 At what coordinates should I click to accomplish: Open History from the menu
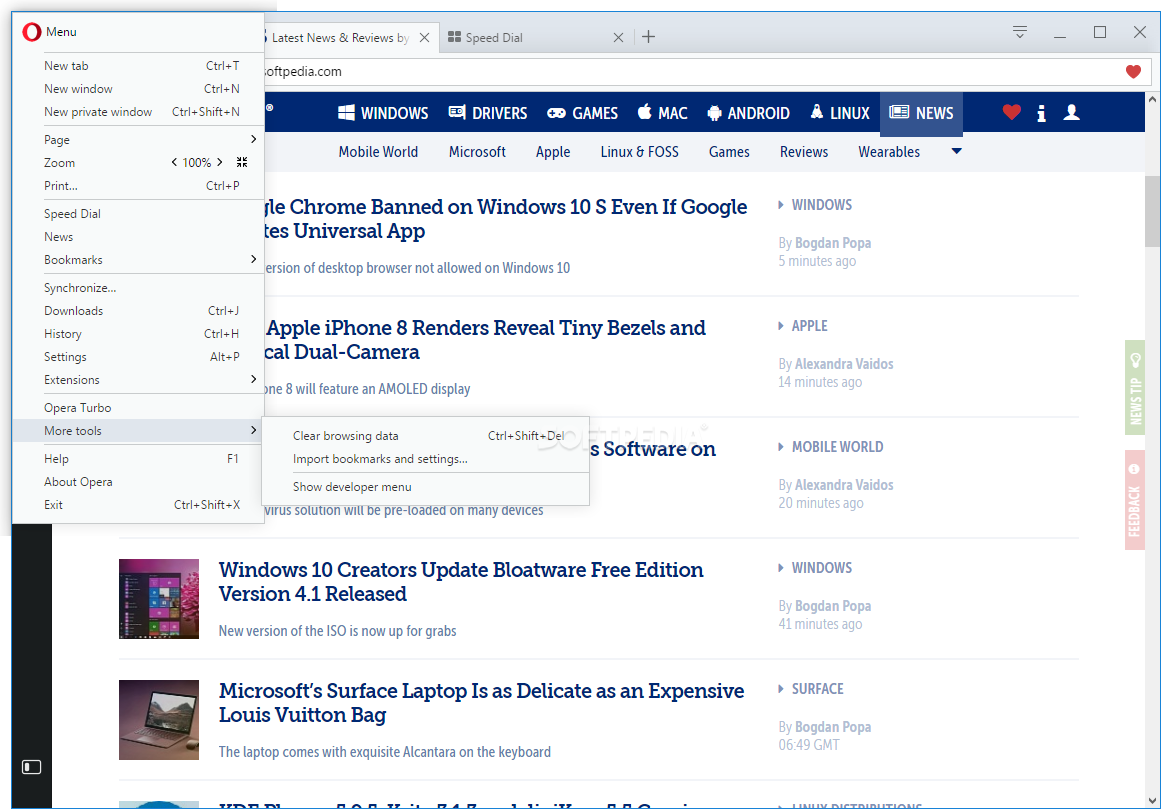138,334
